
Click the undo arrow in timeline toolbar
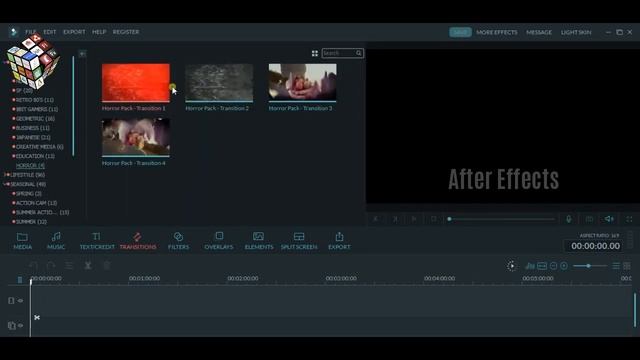33,266
